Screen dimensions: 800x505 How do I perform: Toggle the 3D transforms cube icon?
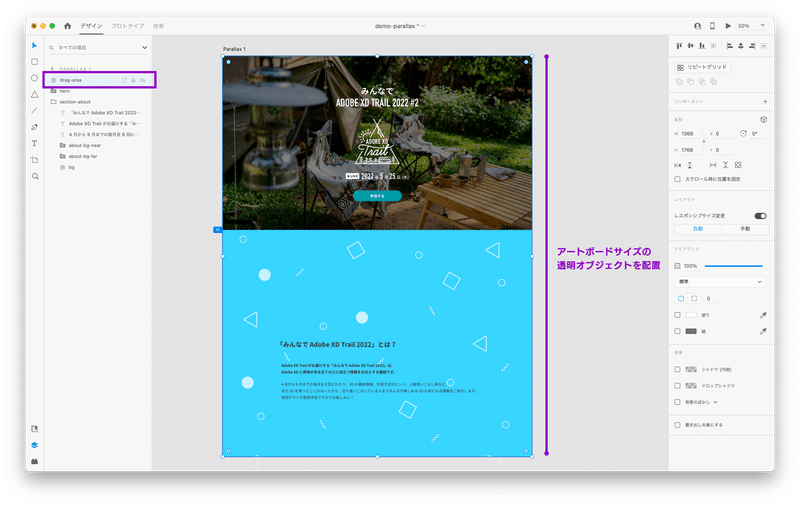tap(763, 119)
